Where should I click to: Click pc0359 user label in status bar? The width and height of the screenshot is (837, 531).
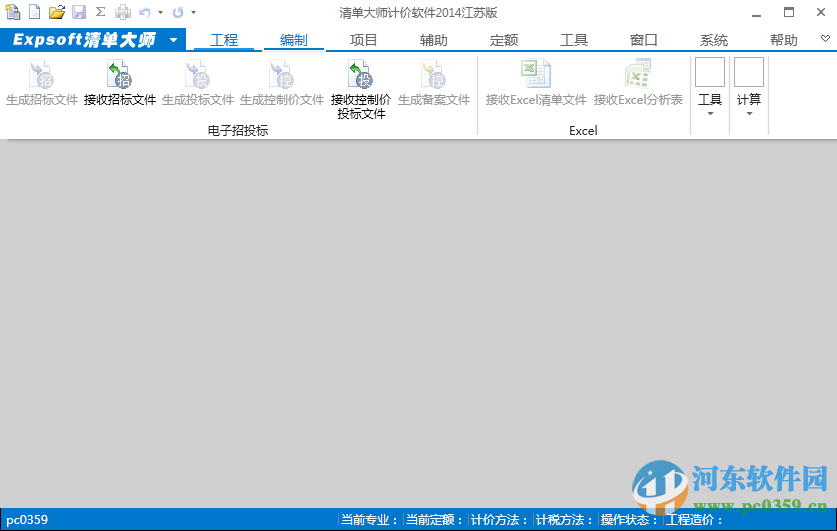[x=27, y=520]
